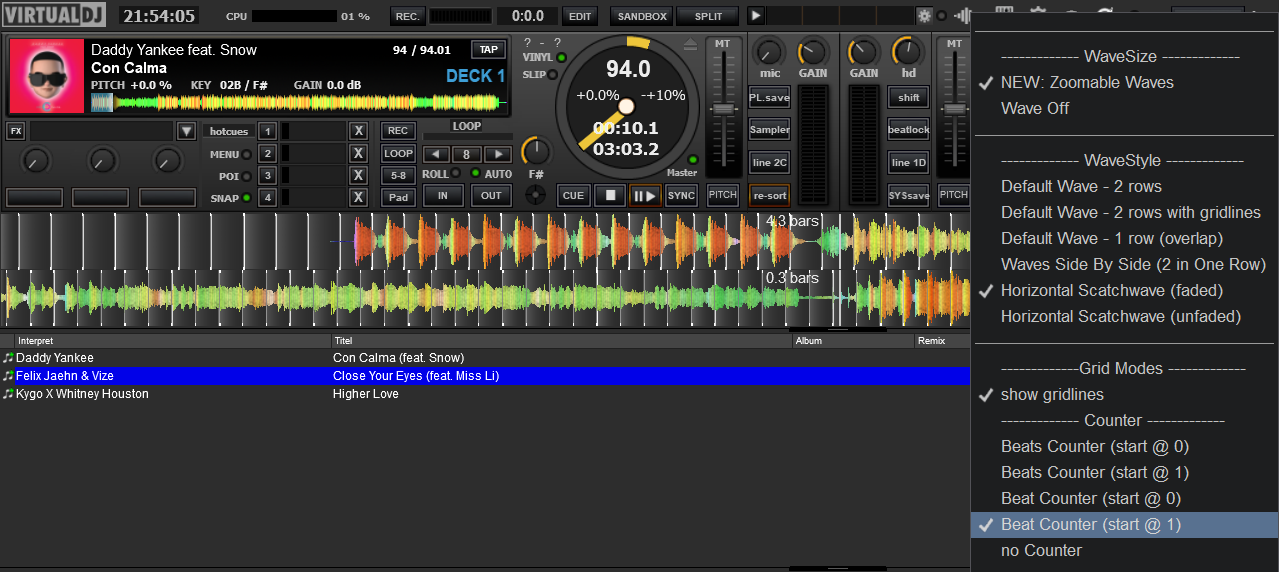Click the Stop playback square button
Screen dimensions: 1279x572
[609, 196]
